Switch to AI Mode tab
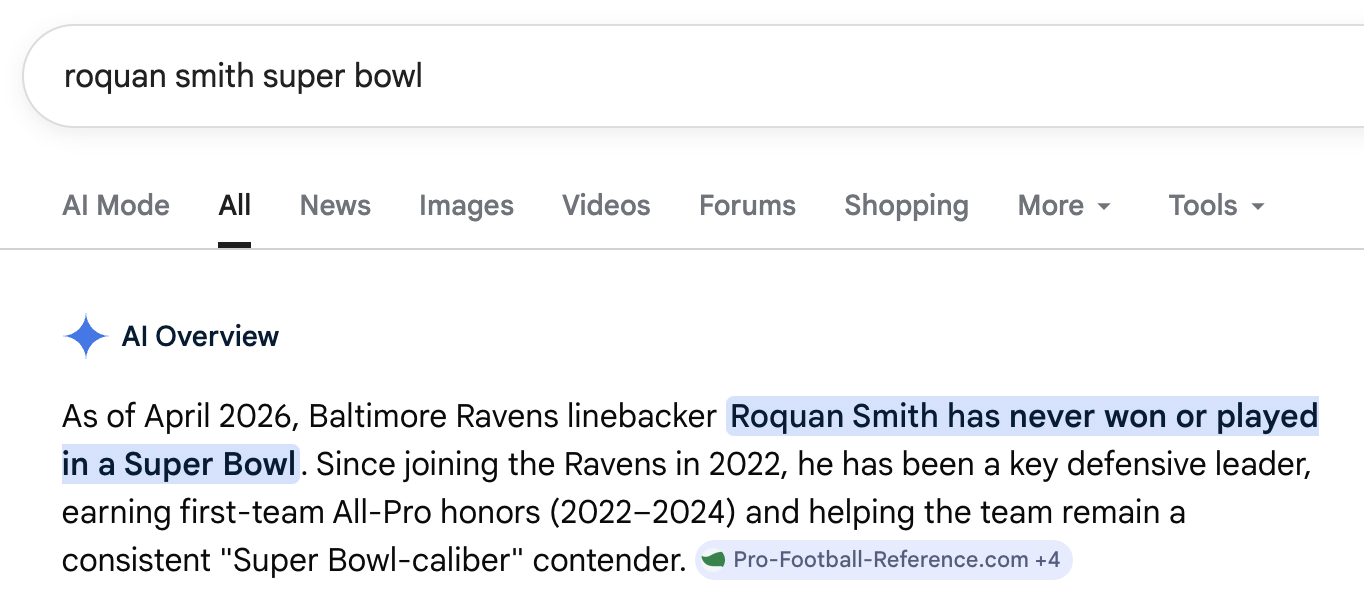Screen dimensions: 1364x602 116,206
